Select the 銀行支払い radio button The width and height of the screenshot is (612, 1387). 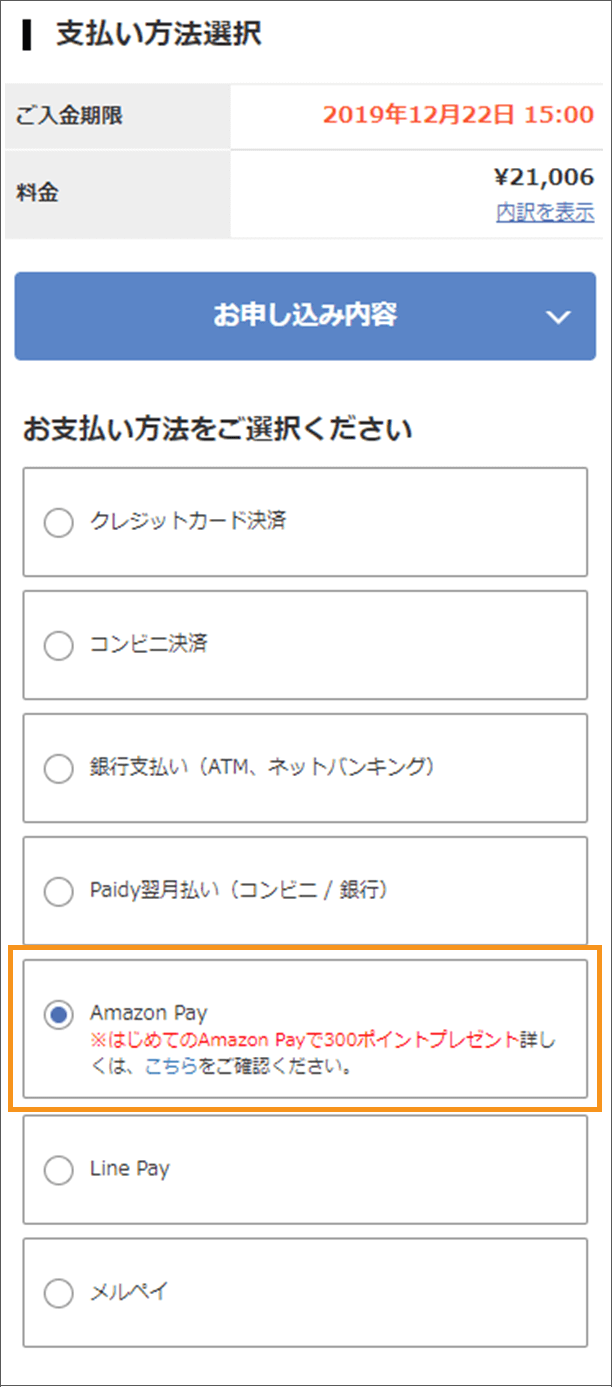point(59,768)
